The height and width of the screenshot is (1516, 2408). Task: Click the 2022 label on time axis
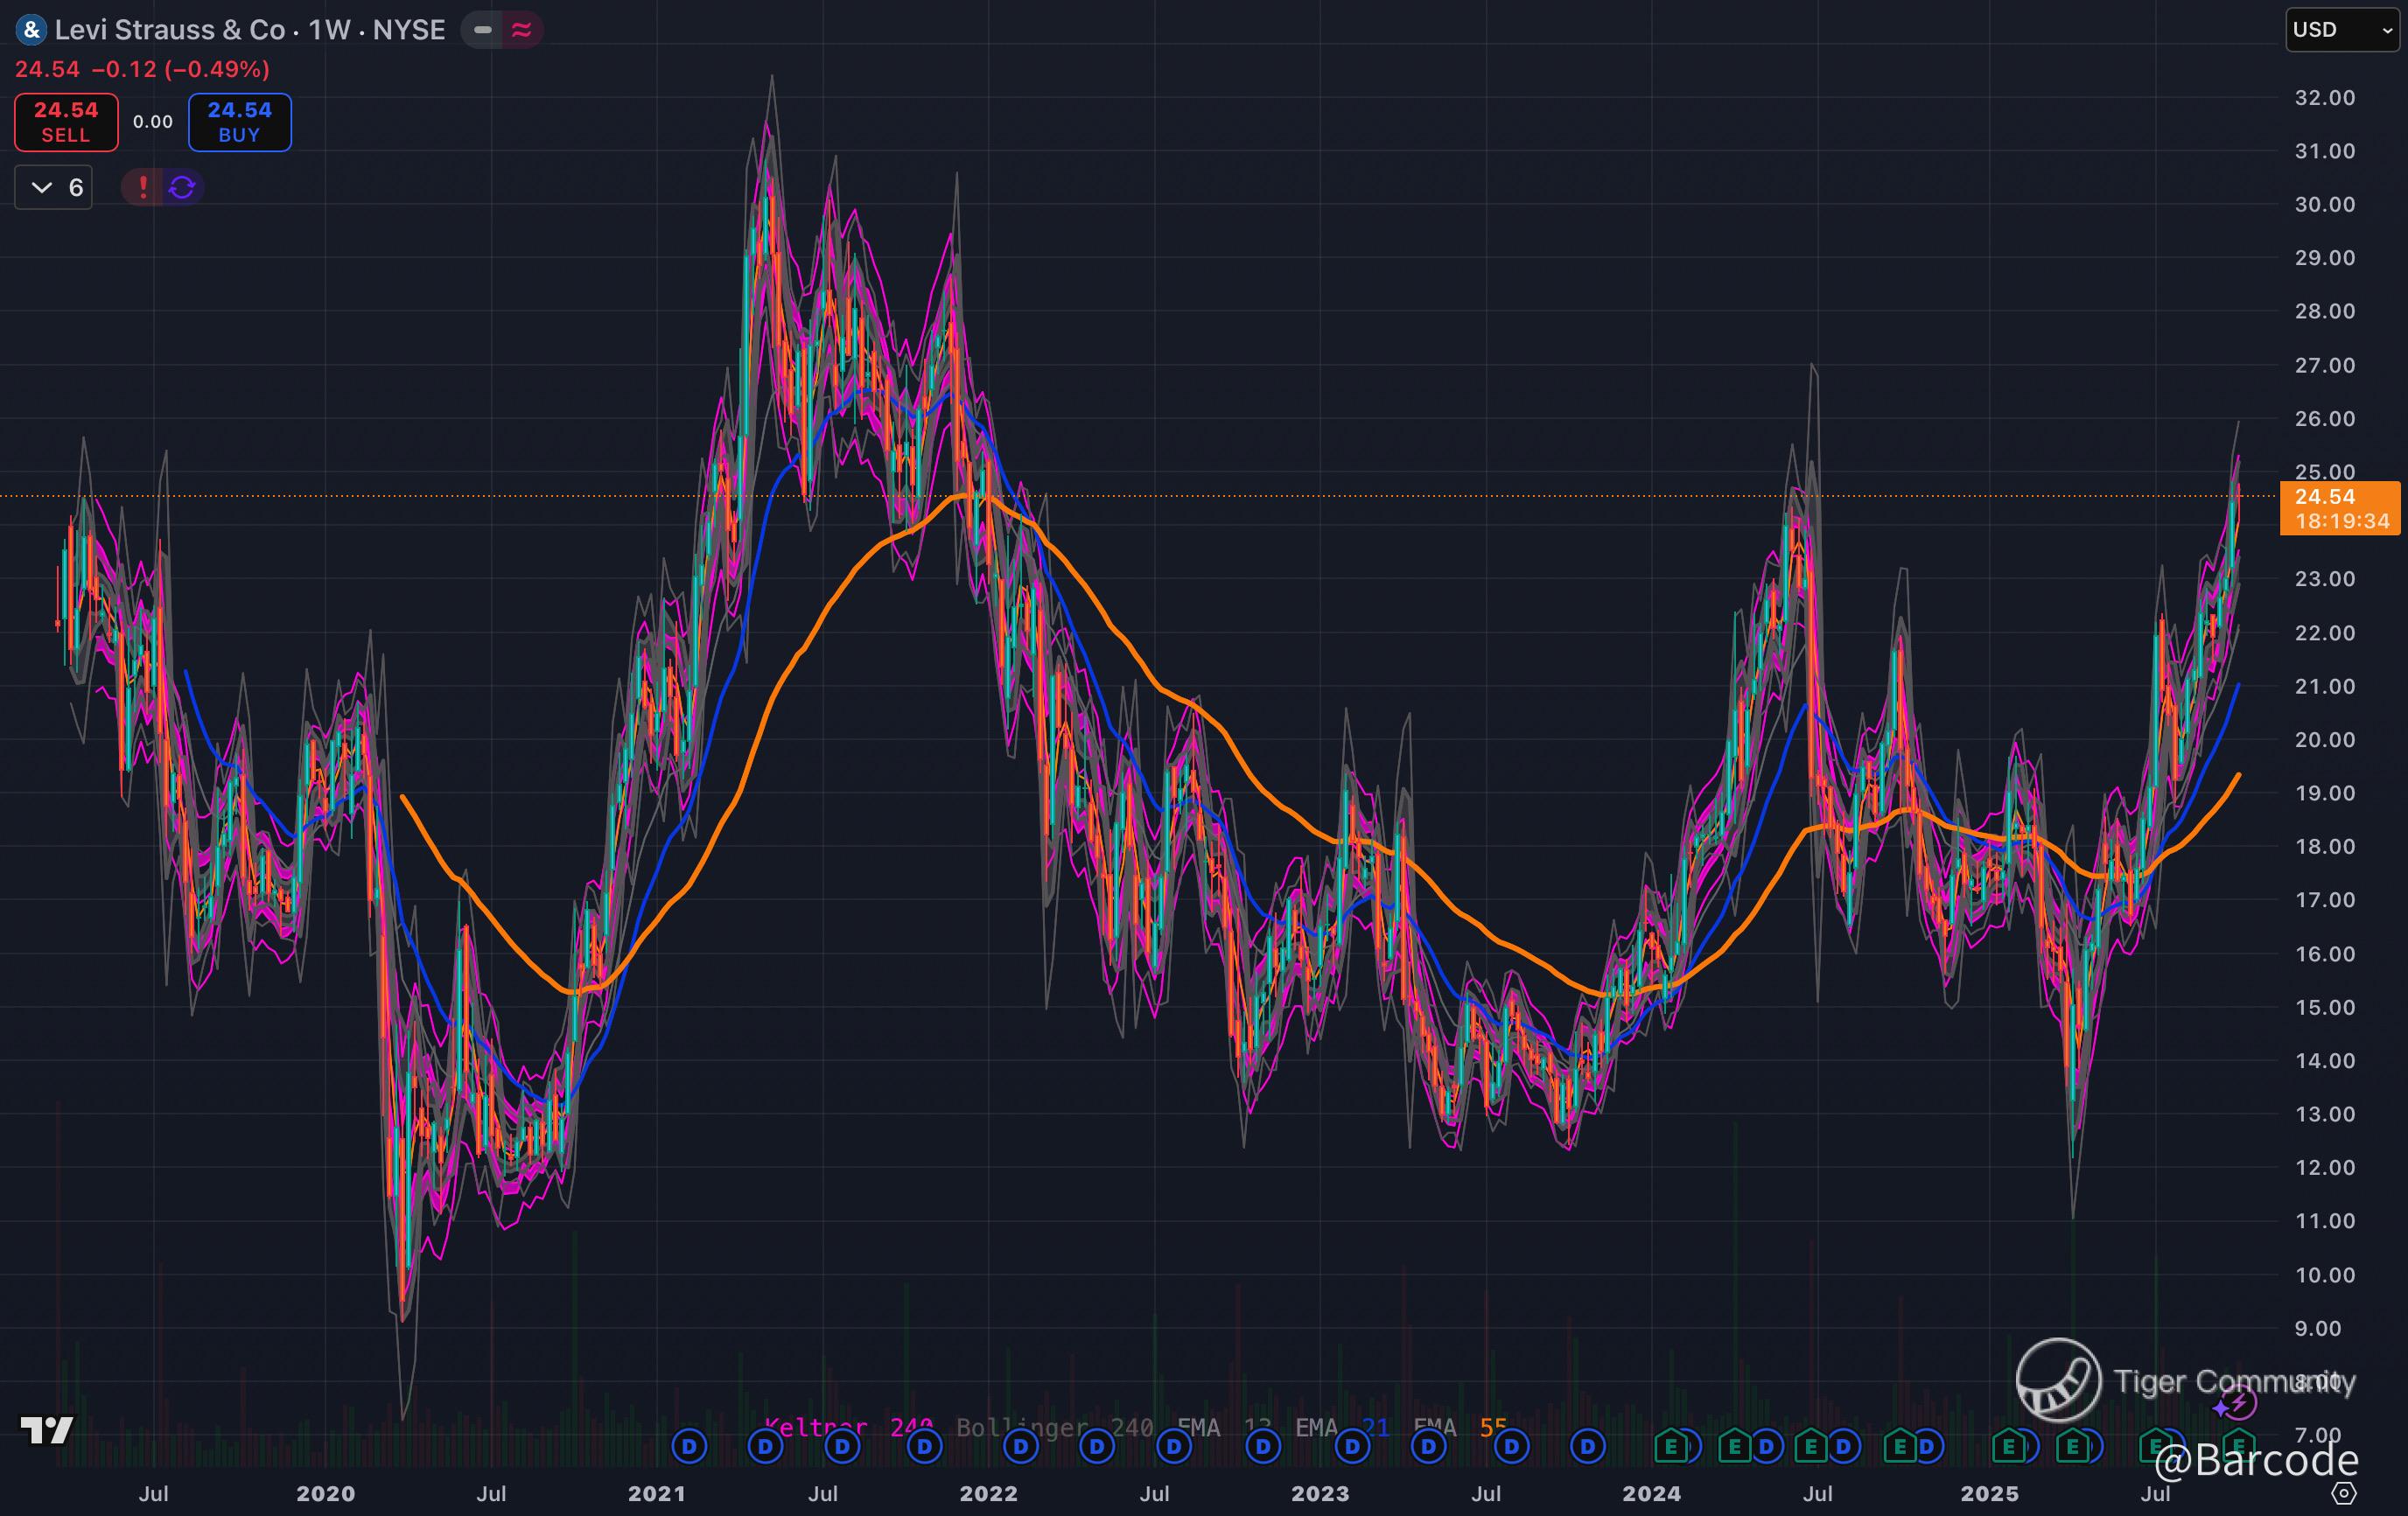(x=988, y=1493)
